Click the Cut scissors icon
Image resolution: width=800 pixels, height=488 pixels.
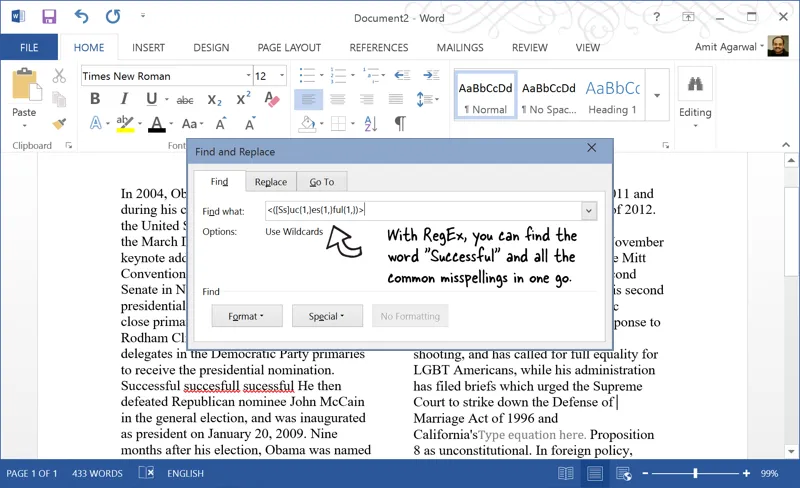pyautogui.click(x=59, y=76)
